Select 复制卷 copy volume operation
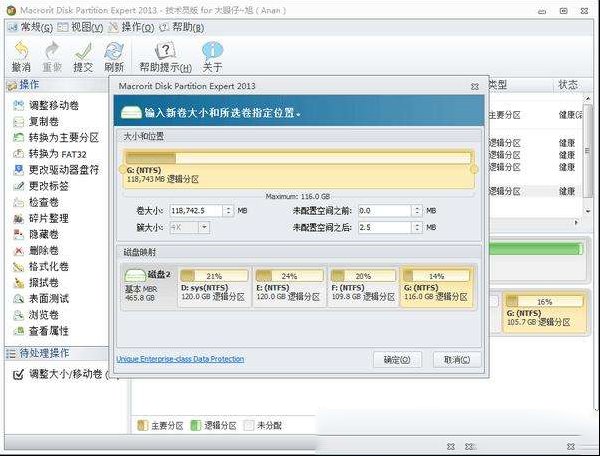The height and width of the screenshot is (456, 600). click(x=36, y=122)
